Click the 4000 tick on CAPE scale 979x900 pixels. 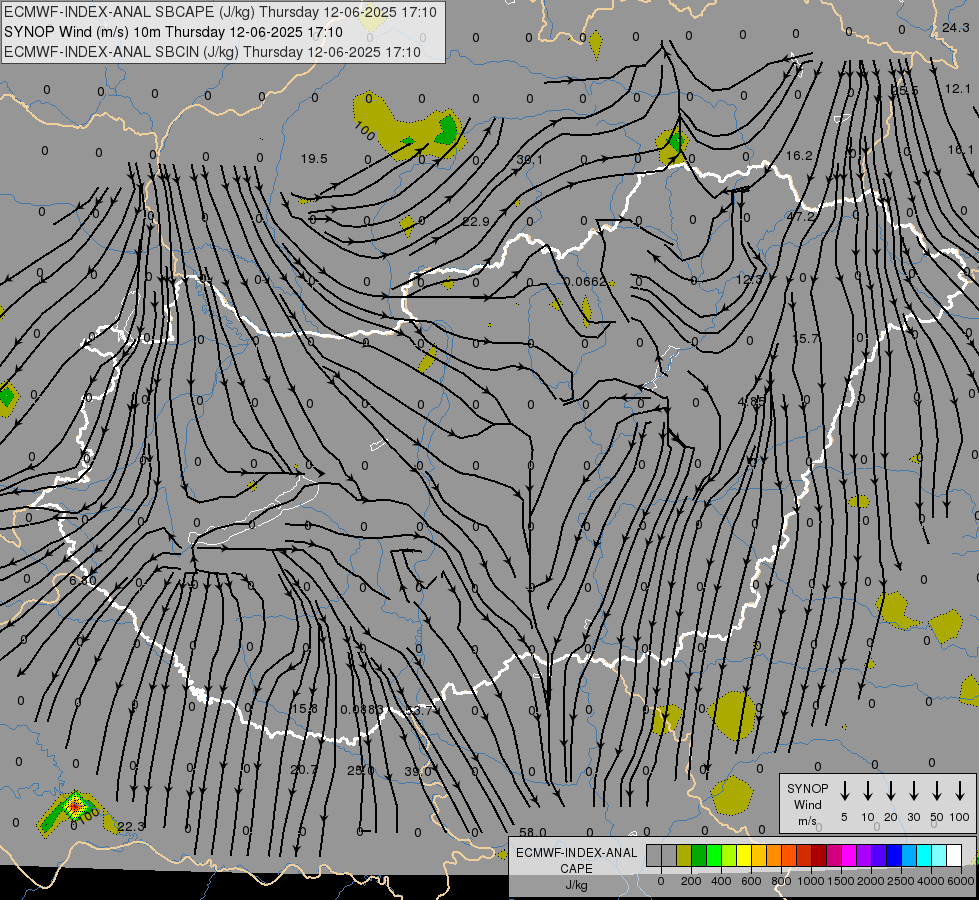tap(930, 881)
